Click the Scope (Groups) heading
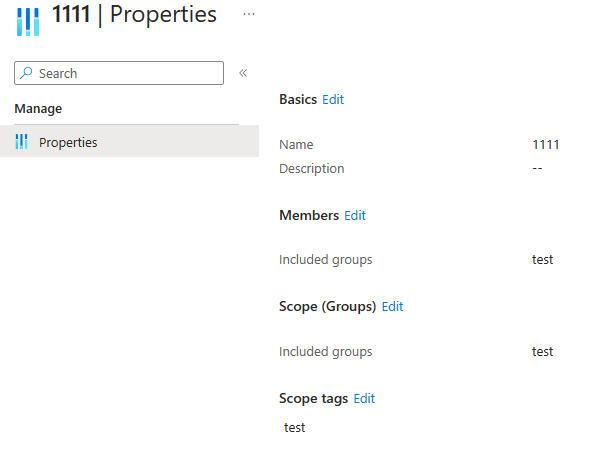Image resolution: width=600 pixels, height=459 pixels. click(328, 307)
